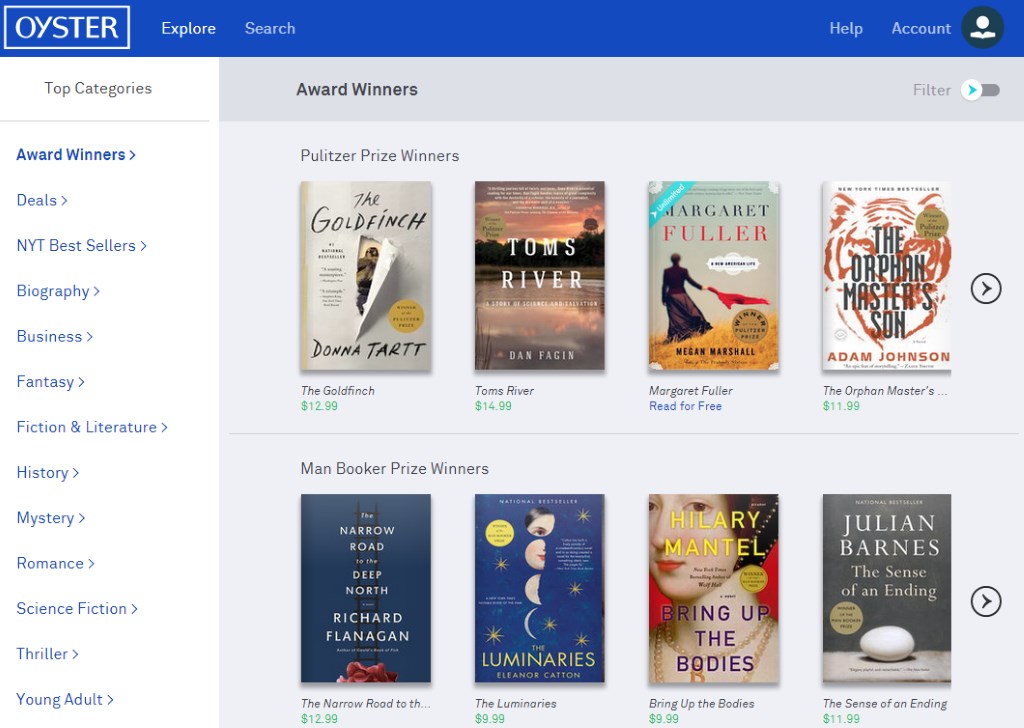Open The Goldfinch book cover
Viewport: 1024px width, 728px height.
tap(366, 276)
